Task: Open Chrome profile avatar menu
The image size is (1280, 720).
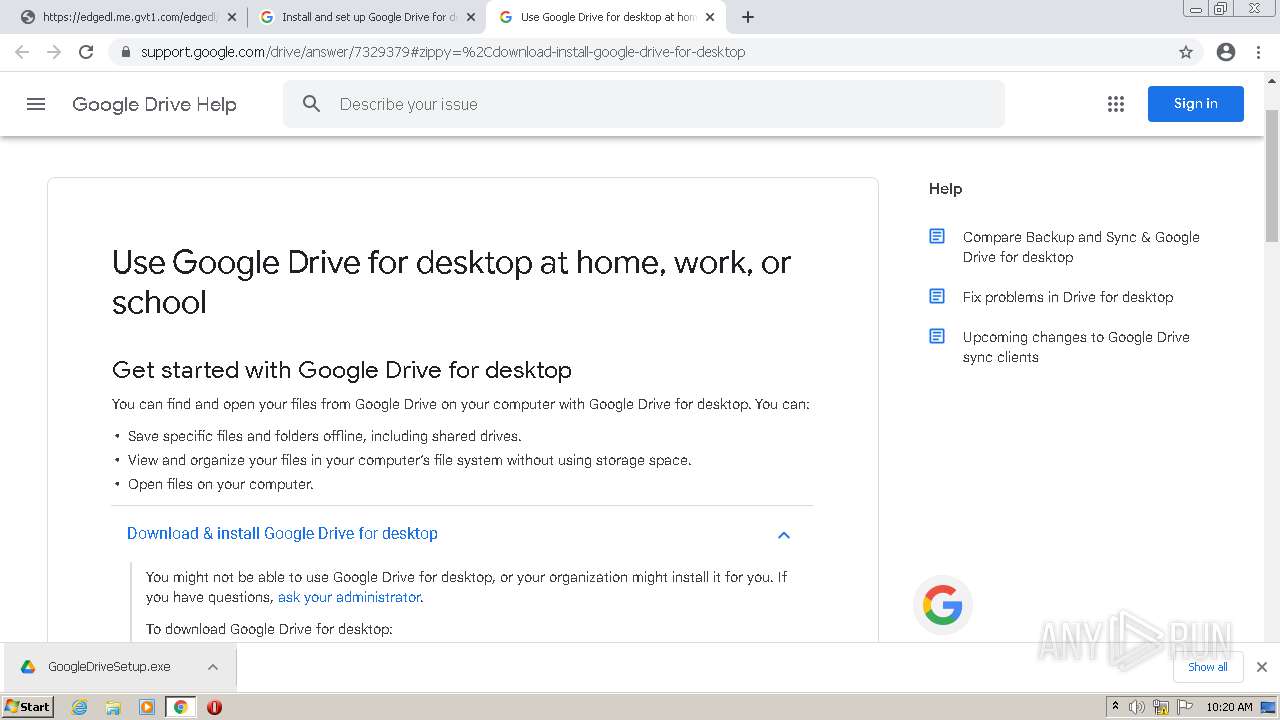Action: 1226,52
